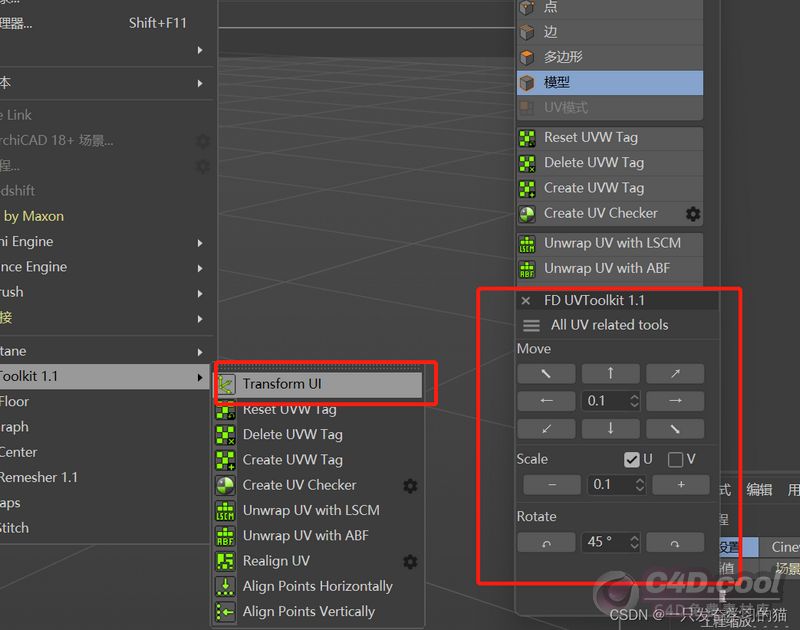Click Unwrap UV with ABF icon in submenu

click(x=226, y=536)
